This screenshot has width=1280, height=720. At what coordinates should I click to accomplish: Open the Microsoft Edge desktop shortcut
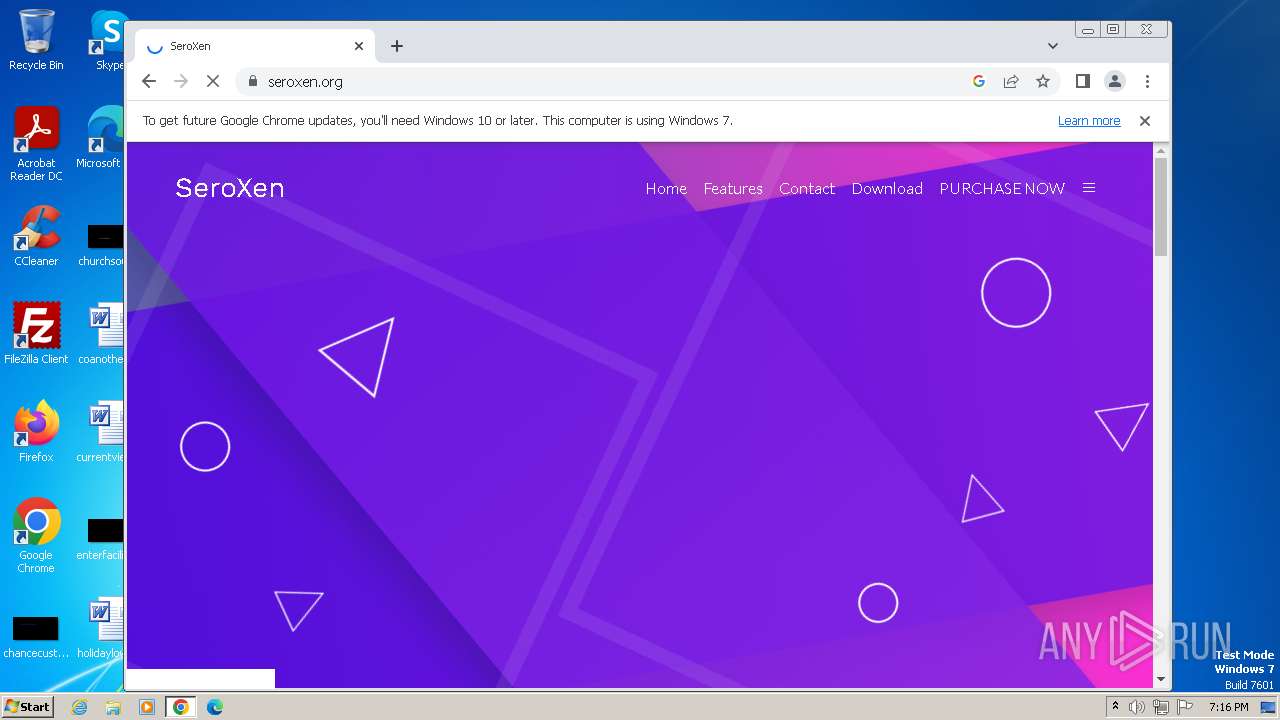pyautogui.click(x=100, y=138)
